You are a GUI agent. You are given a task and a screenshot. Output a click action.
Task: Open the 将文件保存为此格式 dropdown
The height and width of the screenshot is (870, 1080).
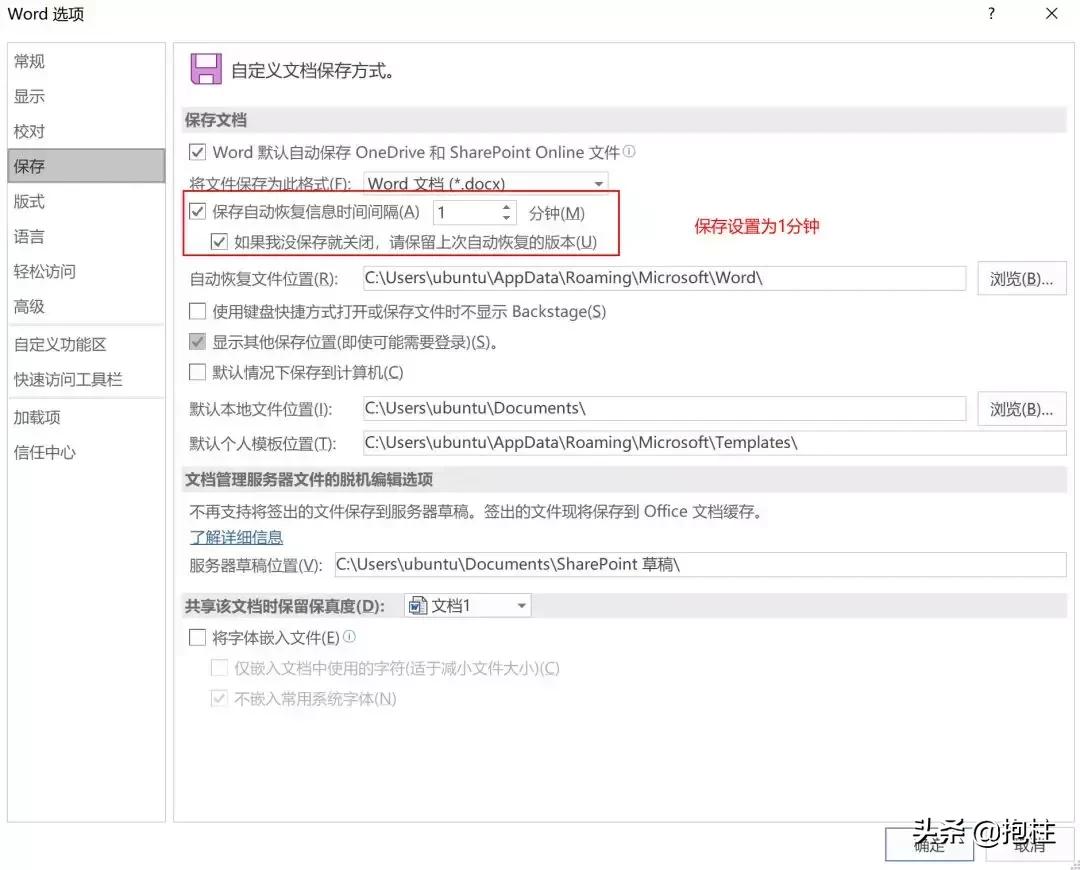tap(598, 183)
